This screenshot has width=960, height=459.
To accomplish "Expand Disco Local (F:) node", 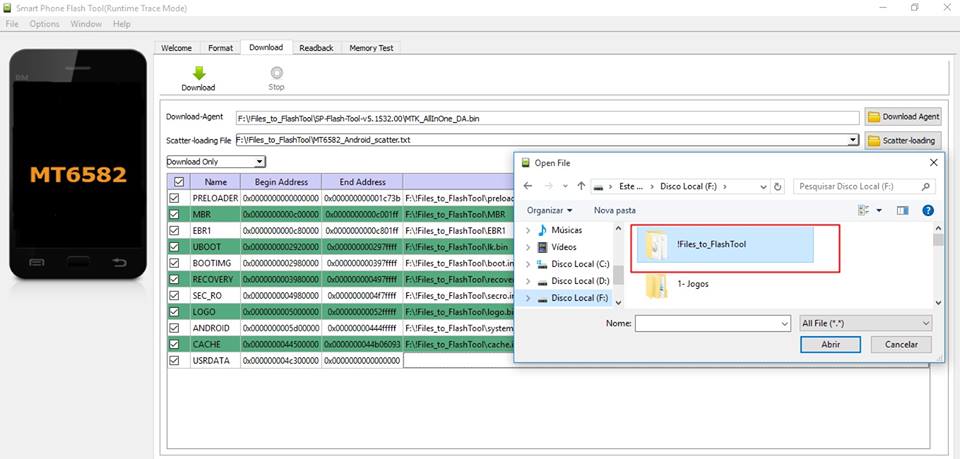I will 528,298.
